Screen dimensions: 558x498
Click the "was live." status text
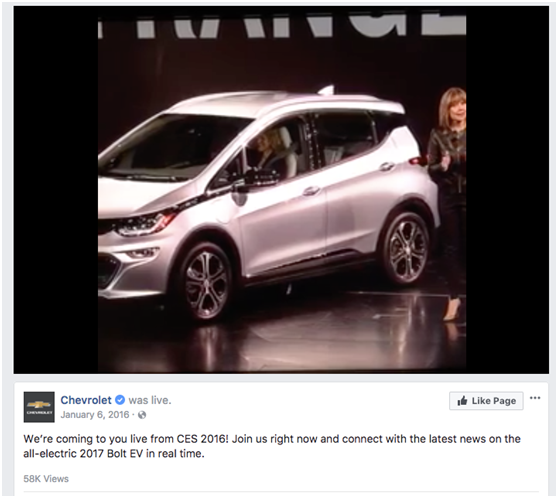coord(150,400)
